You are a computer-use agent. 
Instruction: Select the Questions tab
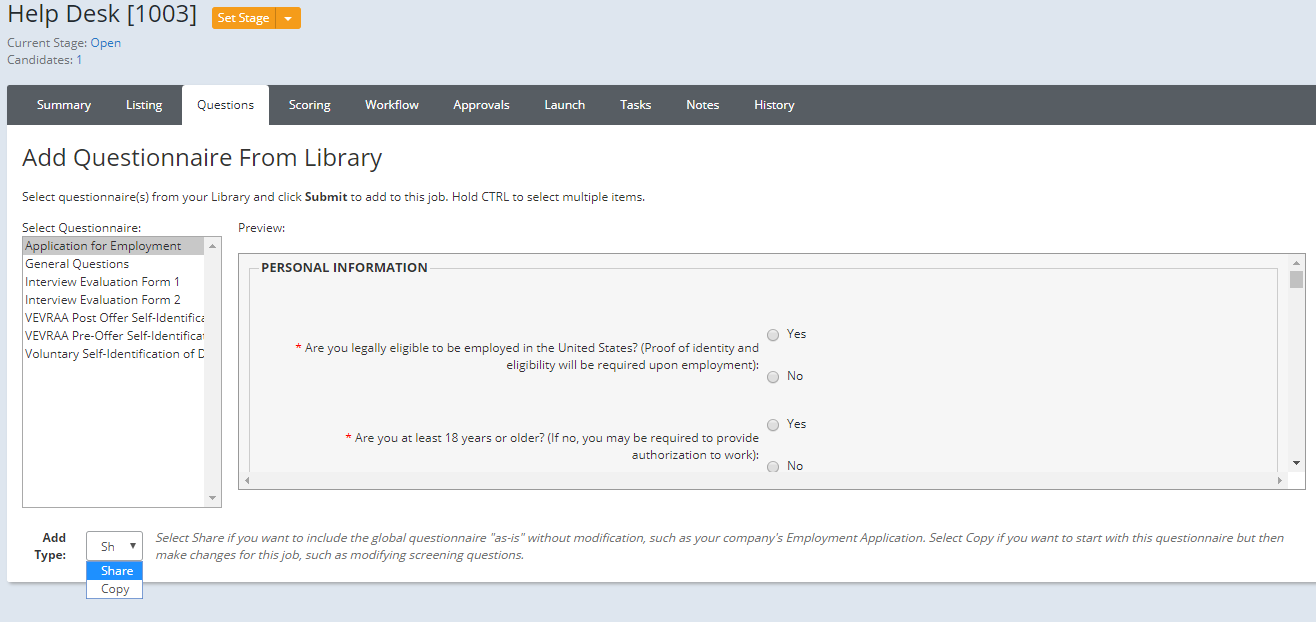point(225,105)
